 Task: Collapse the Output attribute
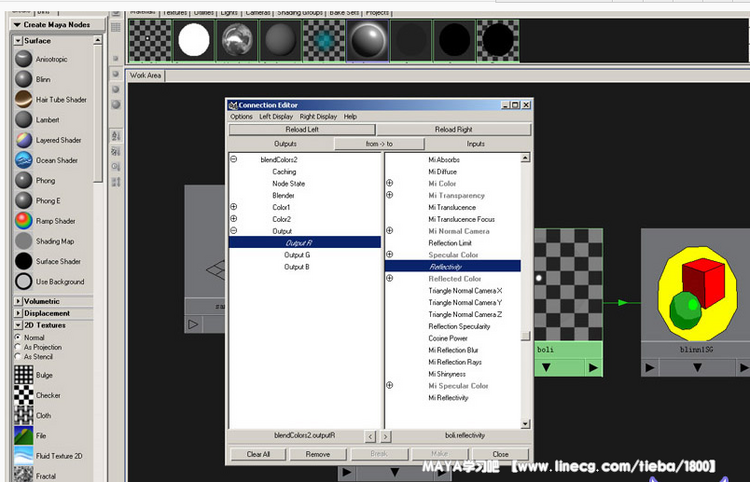point(233,230)
